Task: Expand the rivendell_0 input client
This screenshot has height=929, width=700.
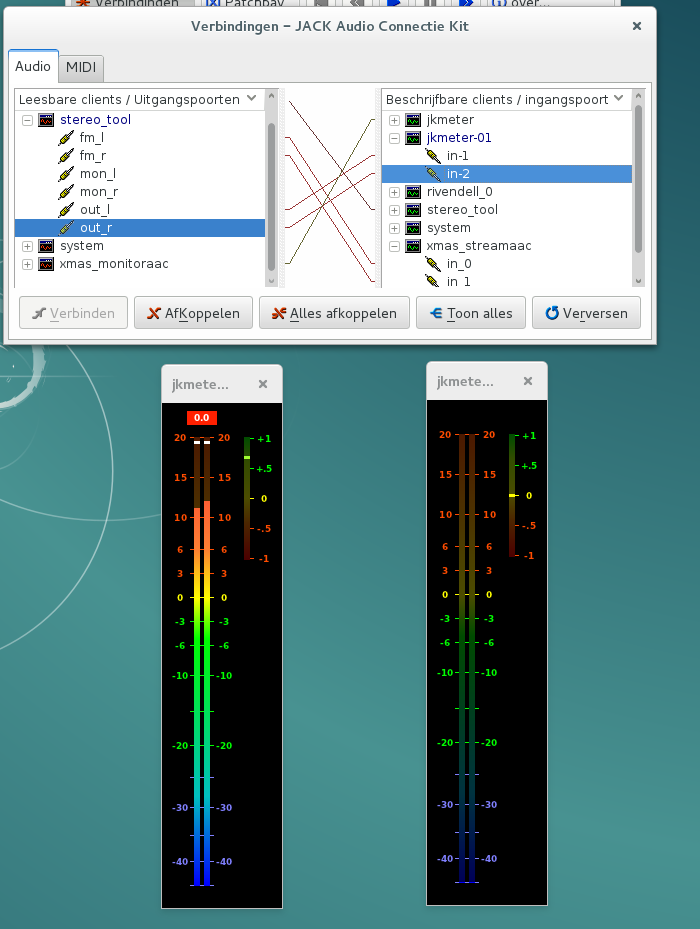Action: point(394,192)
